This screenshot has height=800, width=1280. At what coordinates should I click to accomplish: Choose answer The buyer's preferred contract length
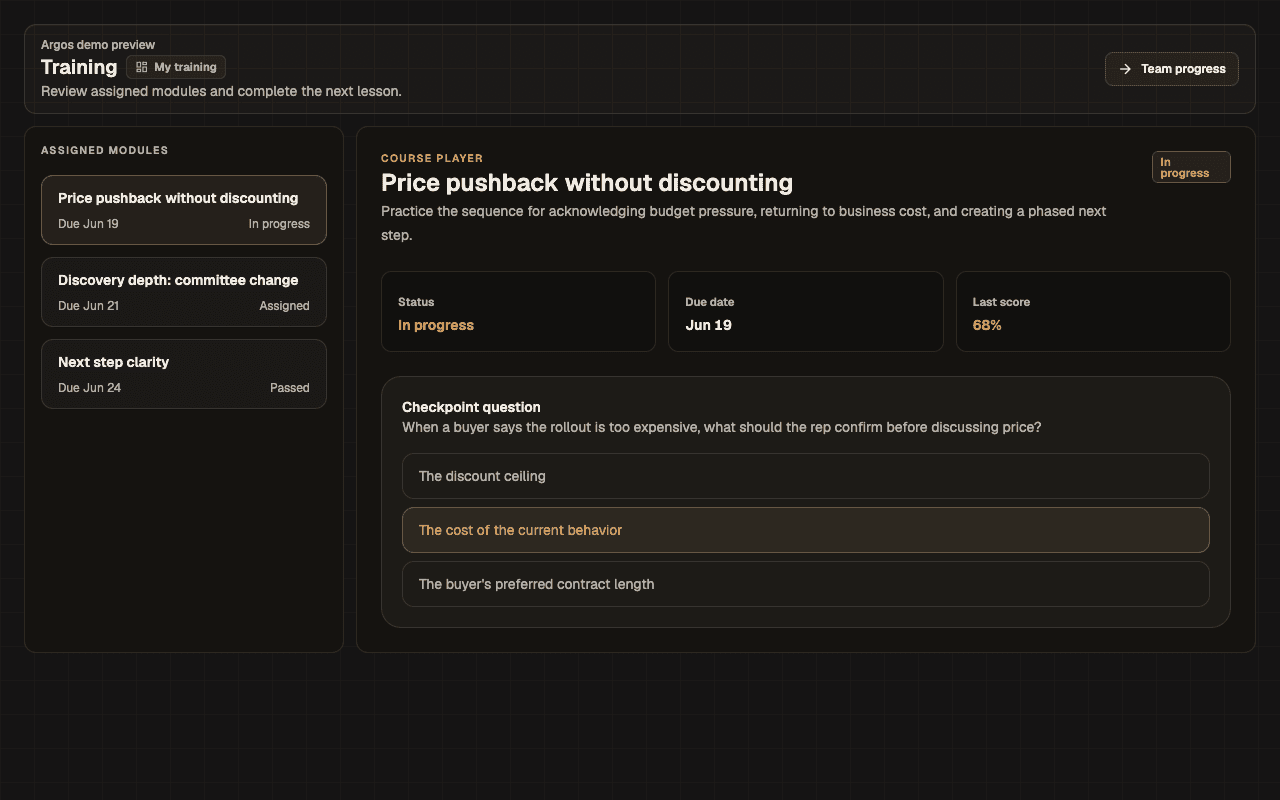[805, 584]
